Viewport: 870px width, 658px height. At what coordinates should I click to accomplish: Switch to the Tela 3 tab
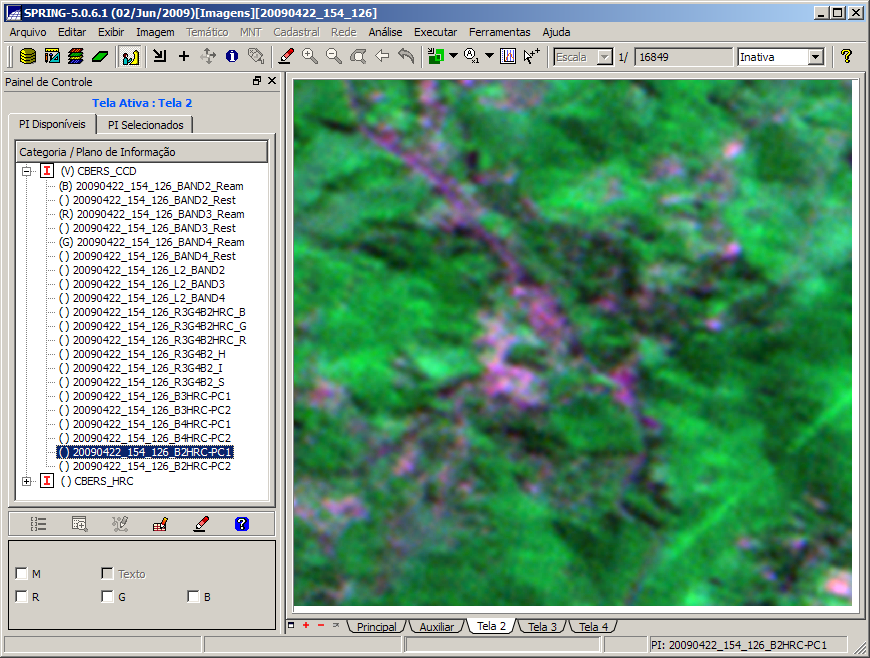(x=542, y=627)
